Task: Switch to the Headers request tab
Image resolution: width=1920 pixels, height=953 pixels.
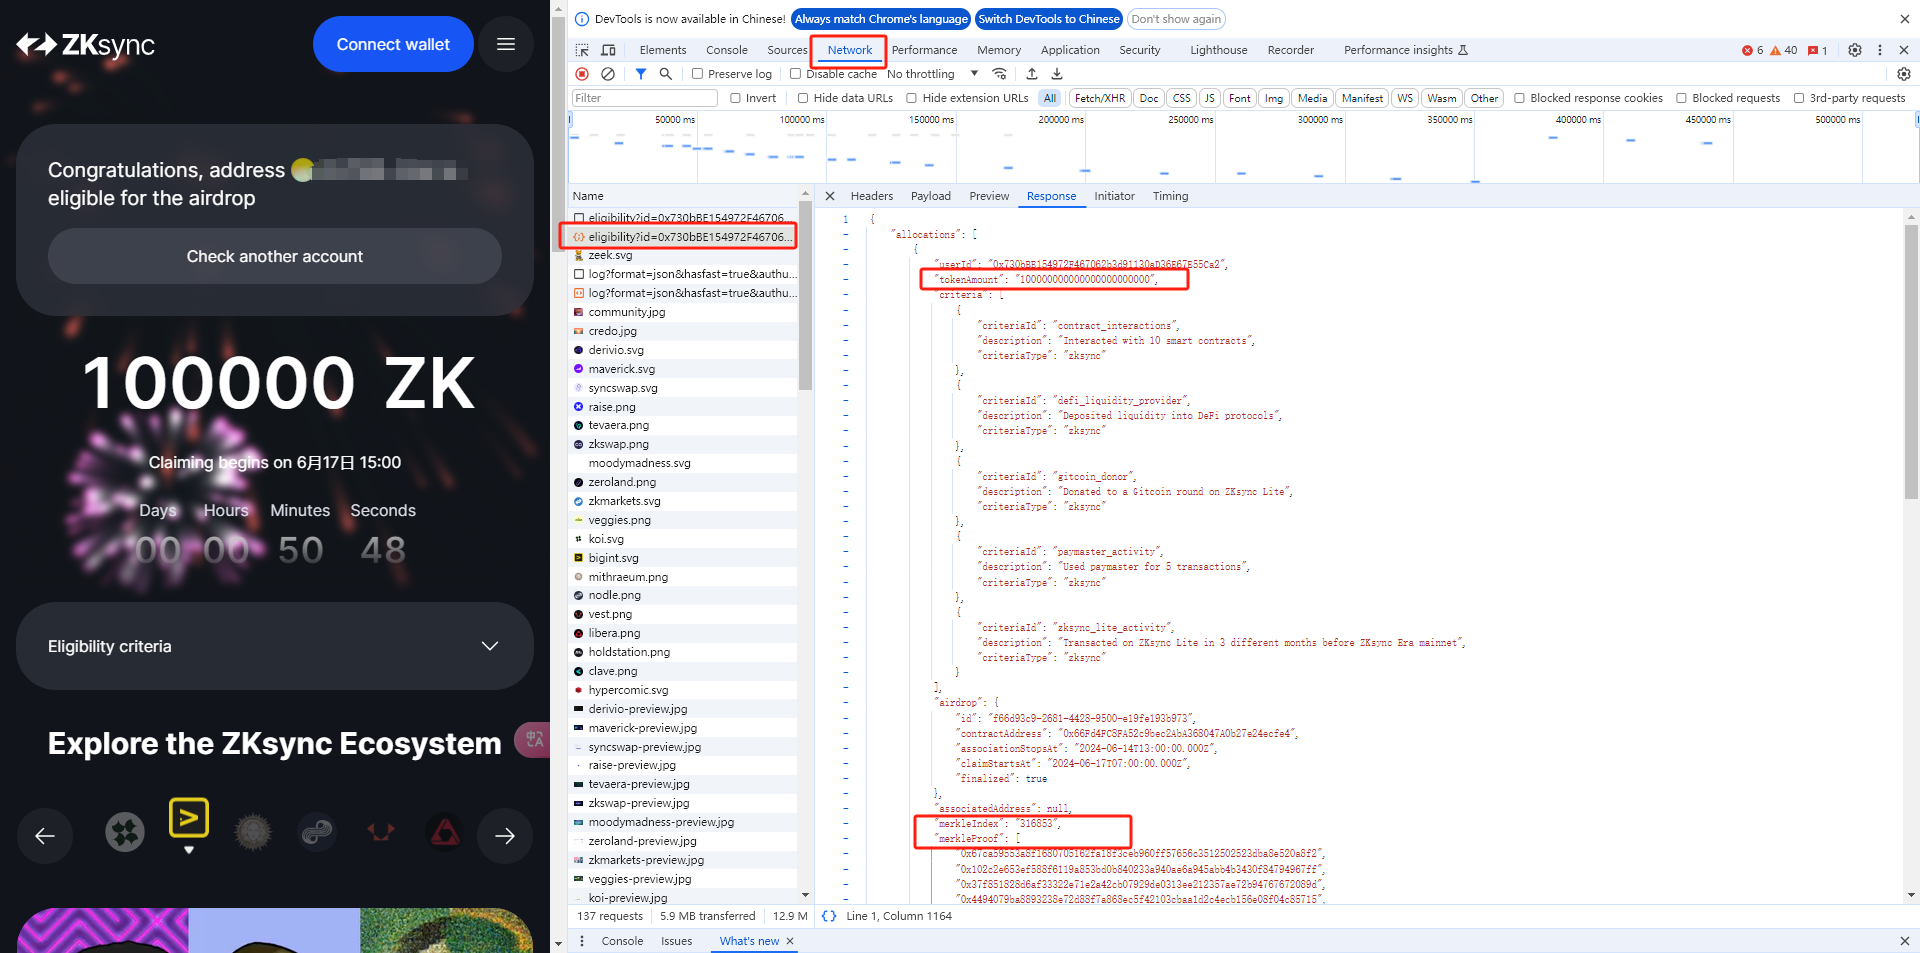Action: 872,196
